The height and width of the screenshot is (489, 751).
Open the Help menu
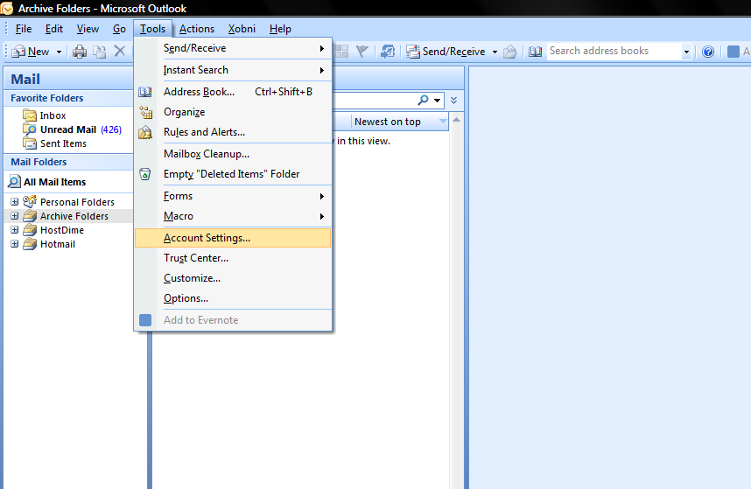pyautogui.click(x=280, y=29)
